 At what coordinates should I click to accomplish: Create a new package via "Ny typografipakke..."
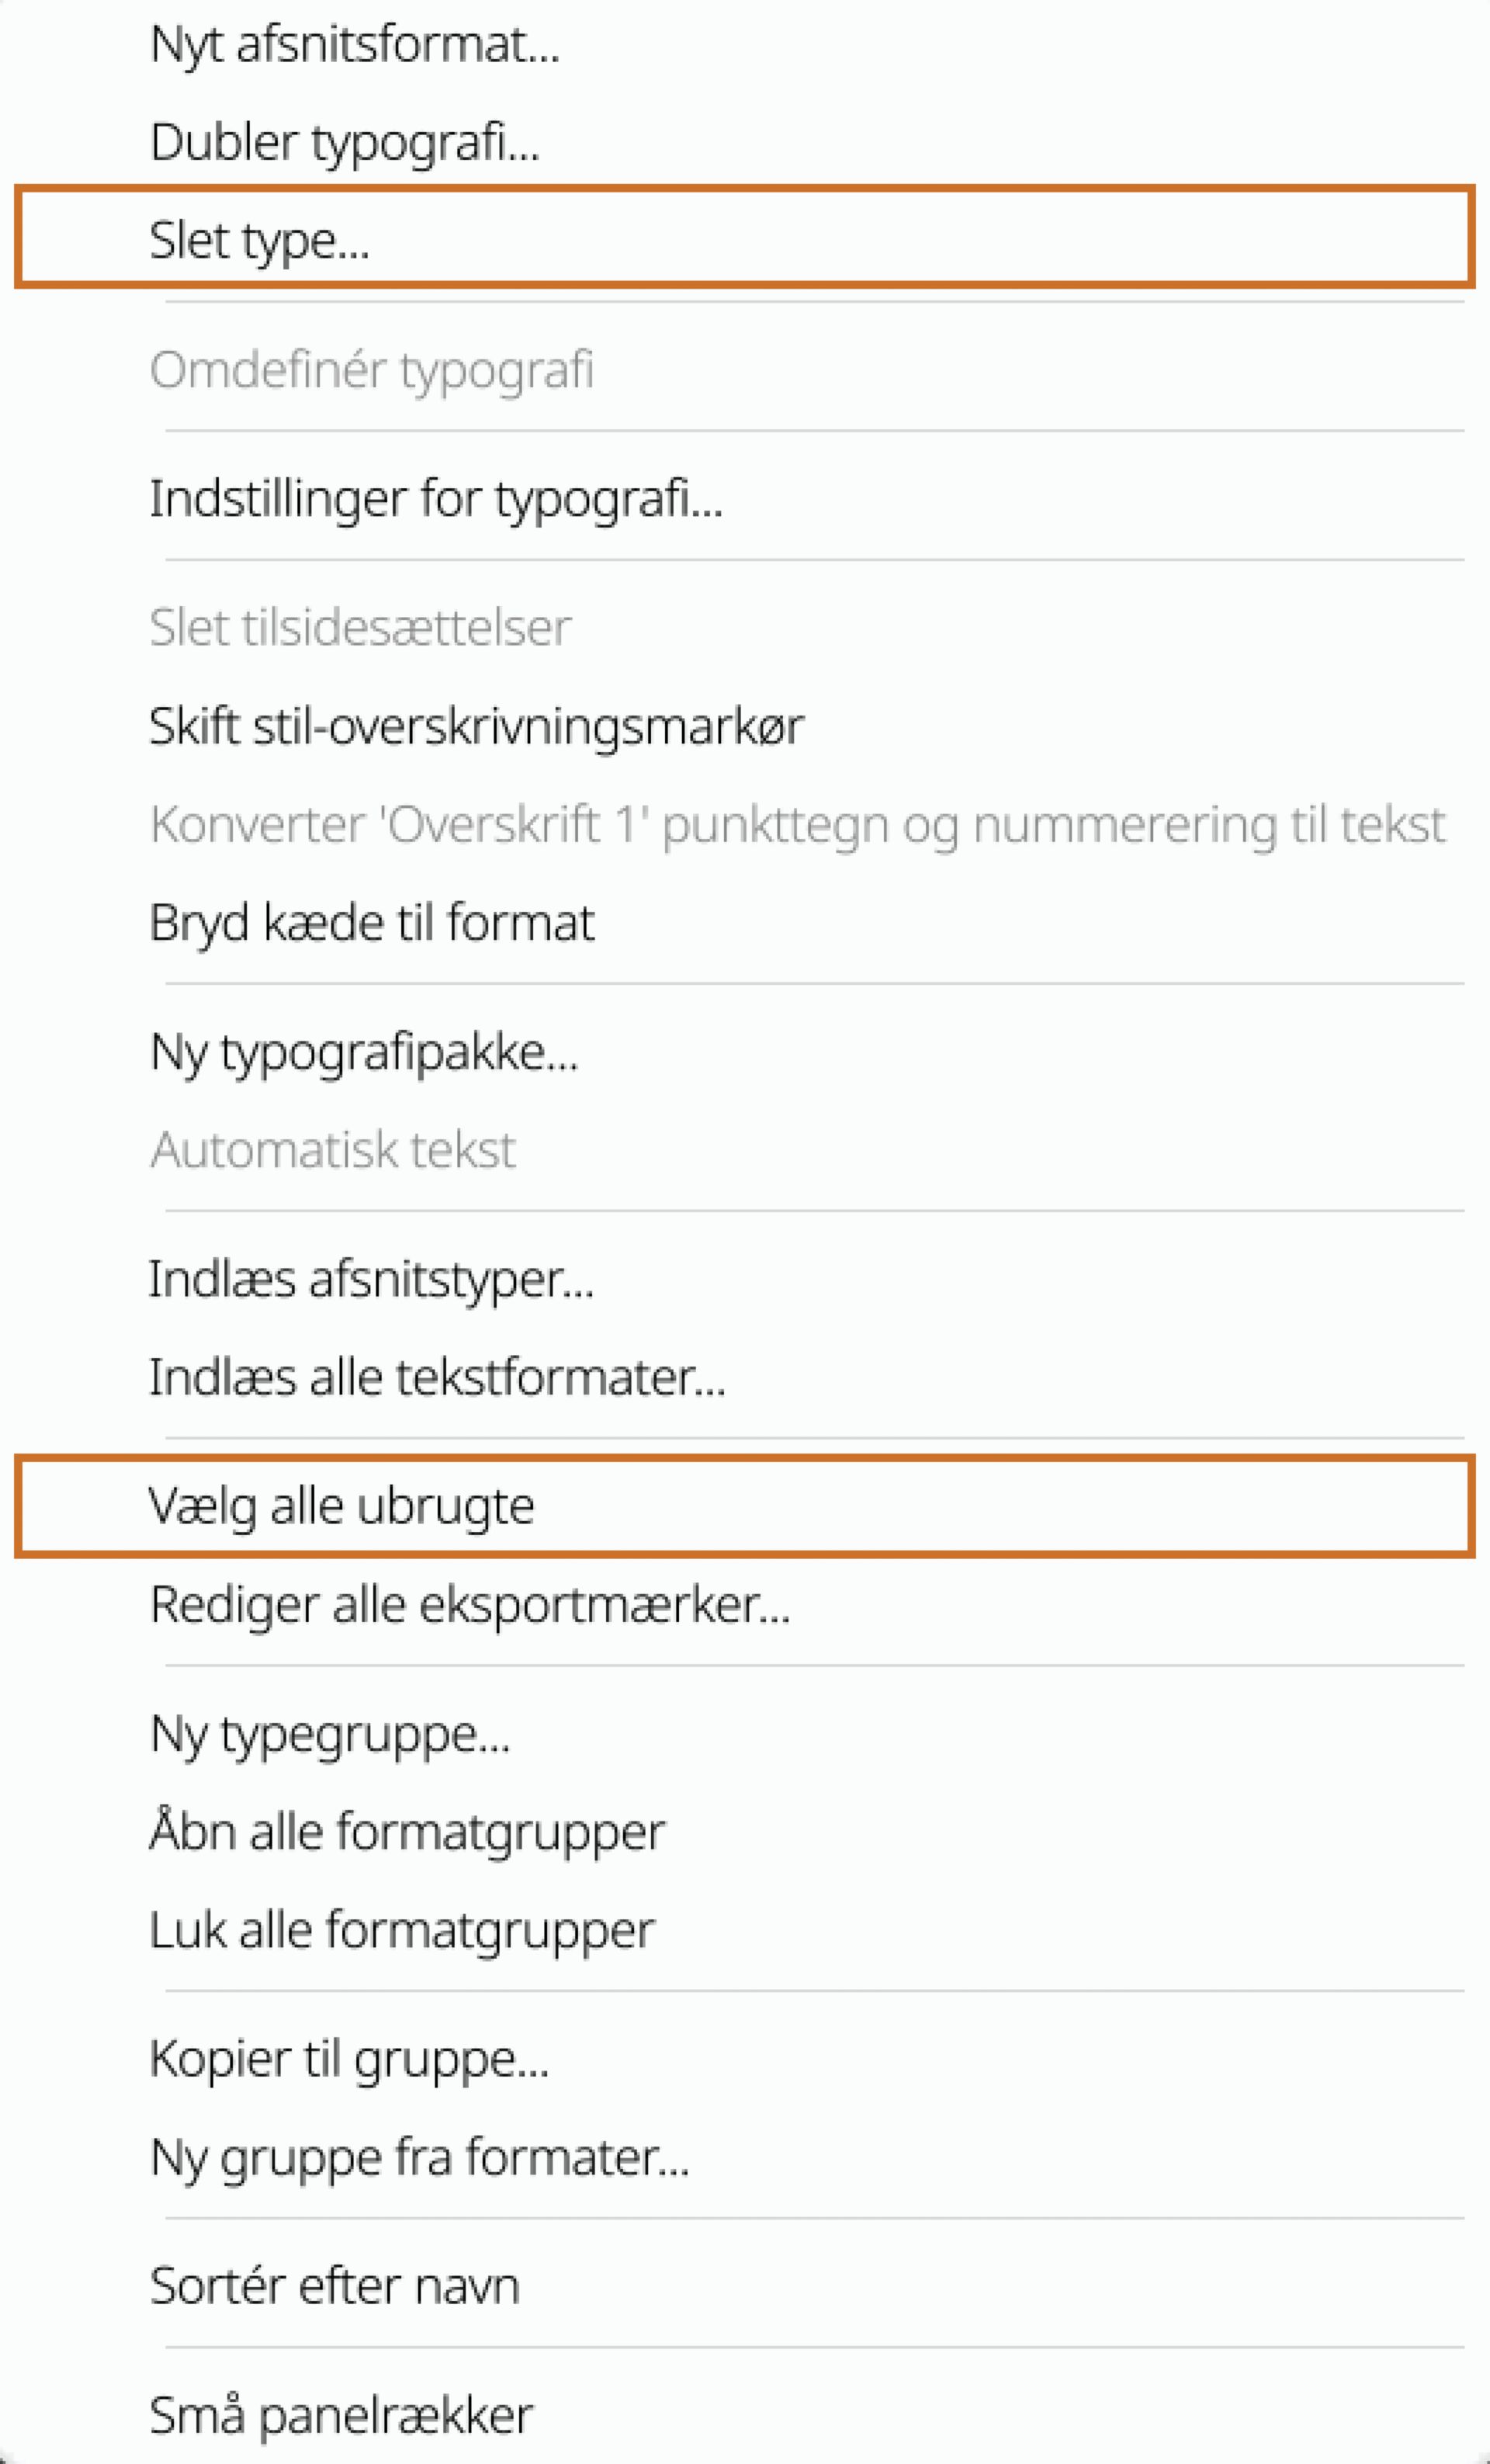(365, 1052)
